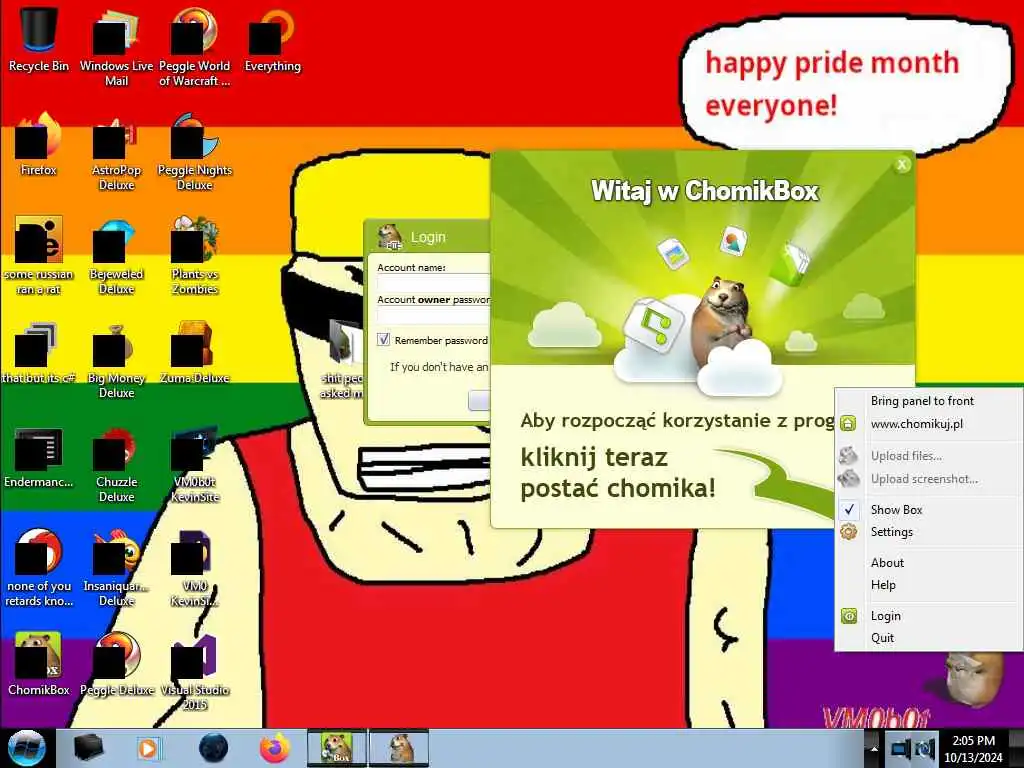The width and height of the screenshot is (1024, 768).
Task: Open Peggle World of Warcraft shortcut
Action: pyautogui.click(x=195, y=47)
